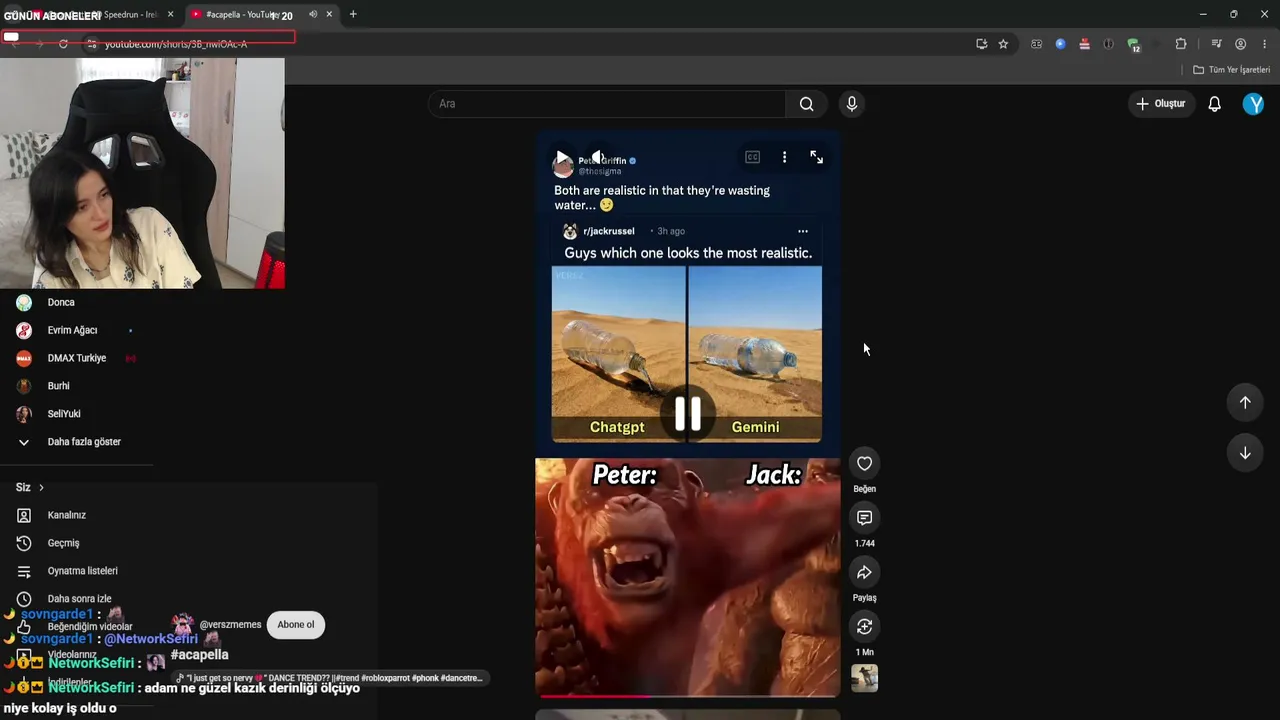This screenshot has height=720, width=1280.
Task: Mute the audio-playing tab speaker icon
Action: click(x=313, y=15)
